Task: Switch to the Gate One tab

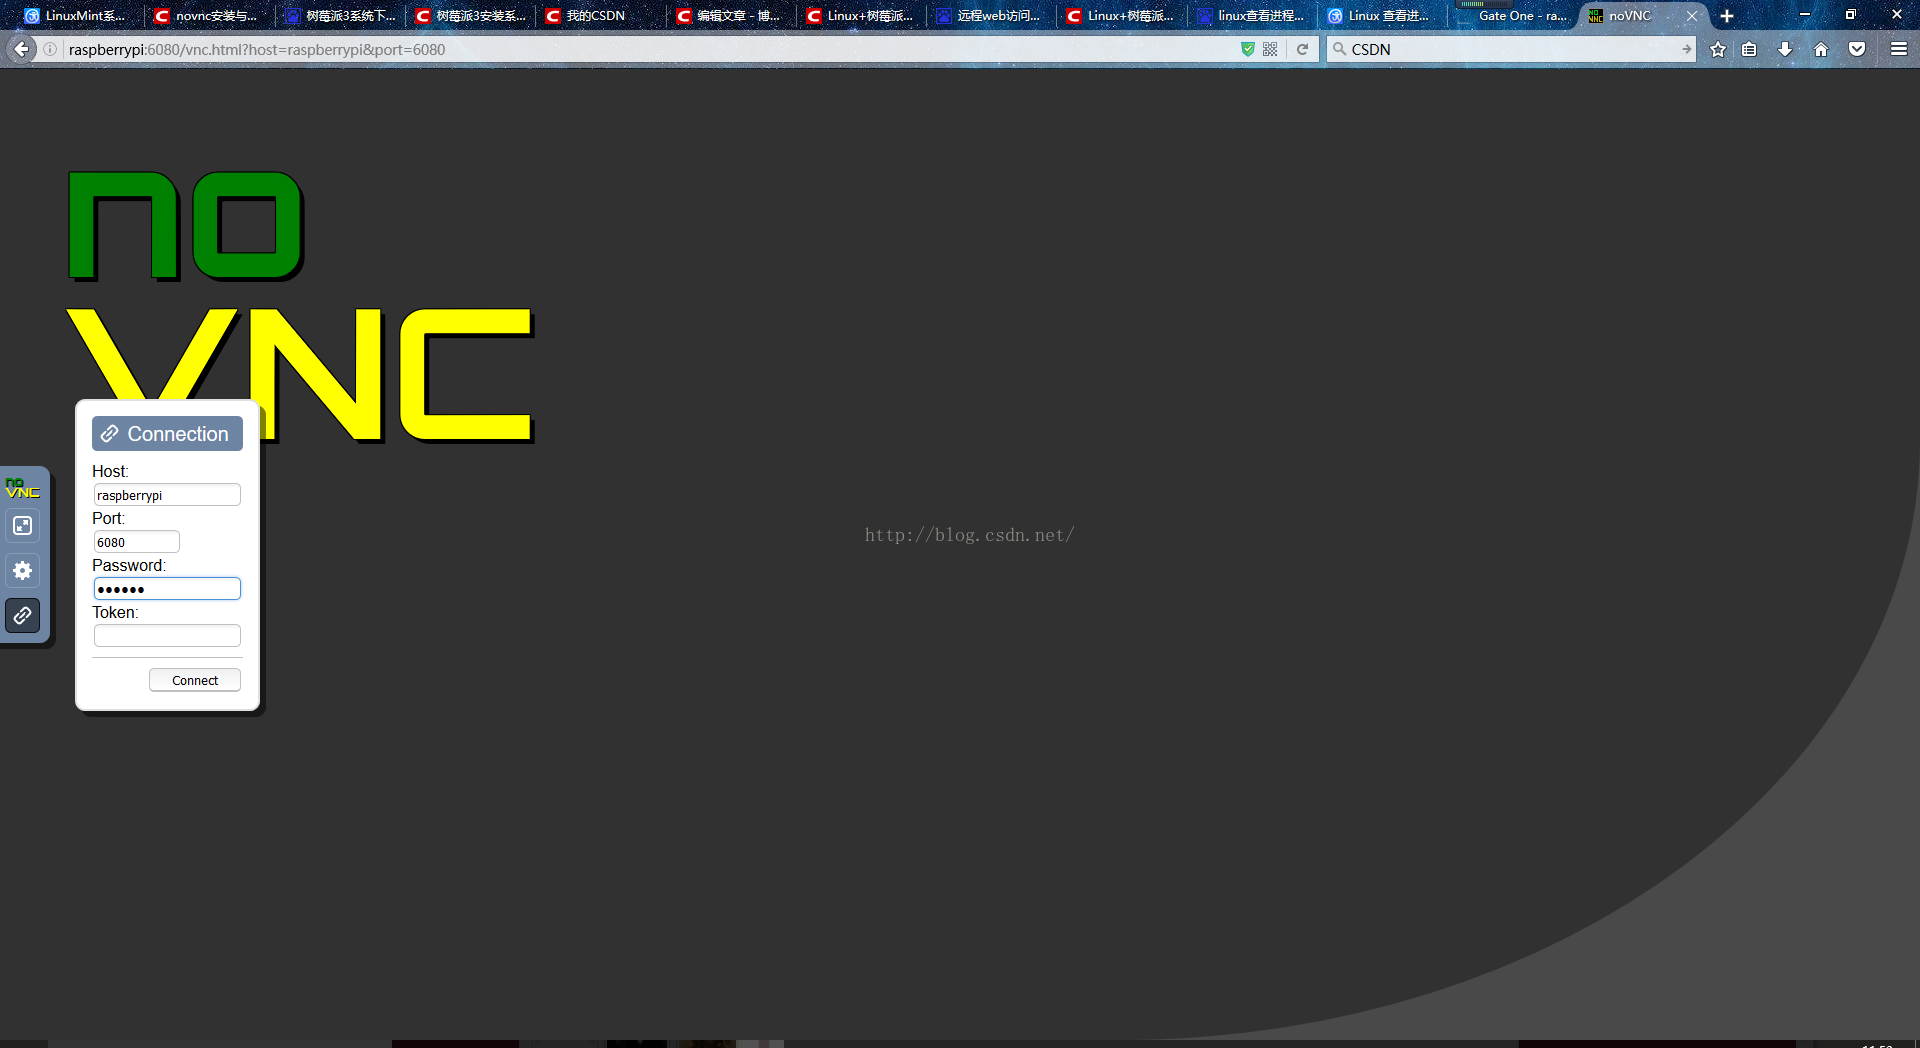Action: click(1513, 16)
